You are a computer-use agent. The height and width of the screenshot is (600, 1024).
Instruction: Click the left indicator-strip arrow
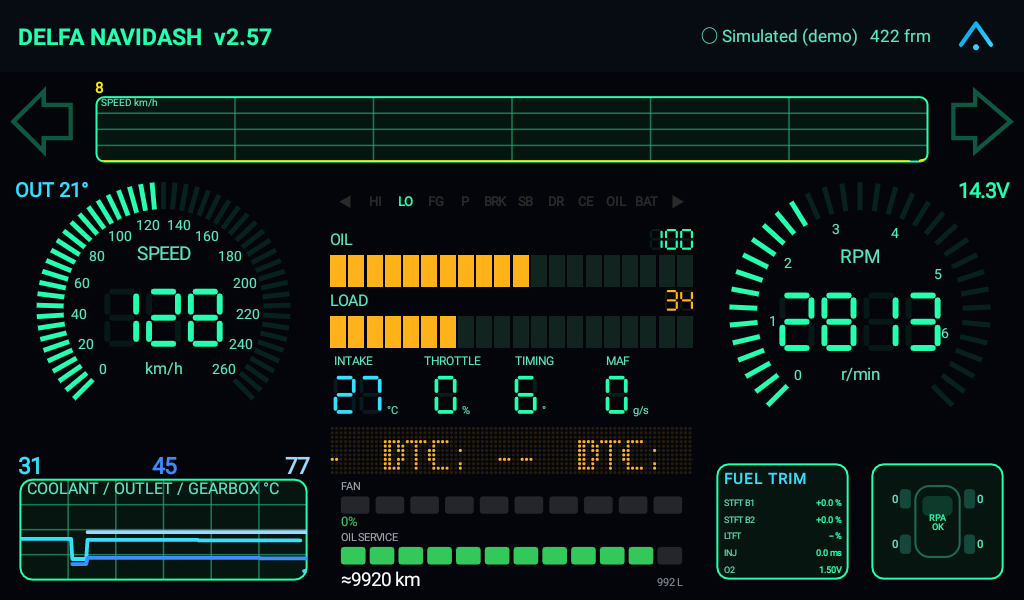click(x=345, y=202)
